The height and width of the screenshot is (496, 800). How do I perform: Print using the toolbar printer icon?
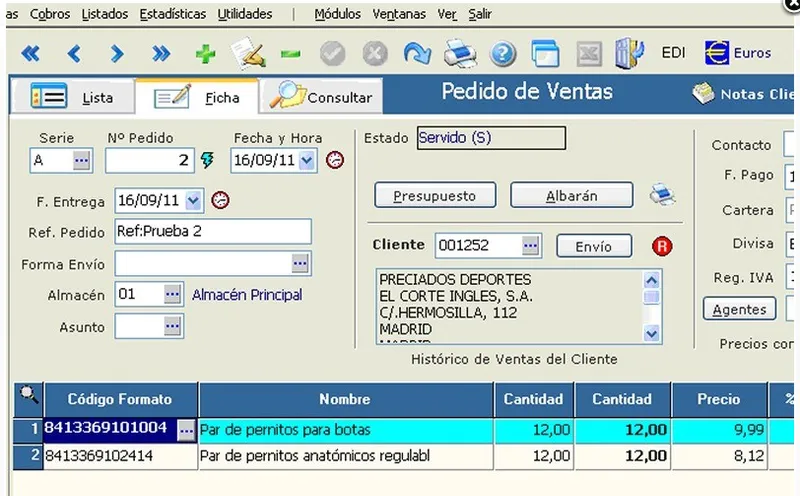[x=460, y=54]
